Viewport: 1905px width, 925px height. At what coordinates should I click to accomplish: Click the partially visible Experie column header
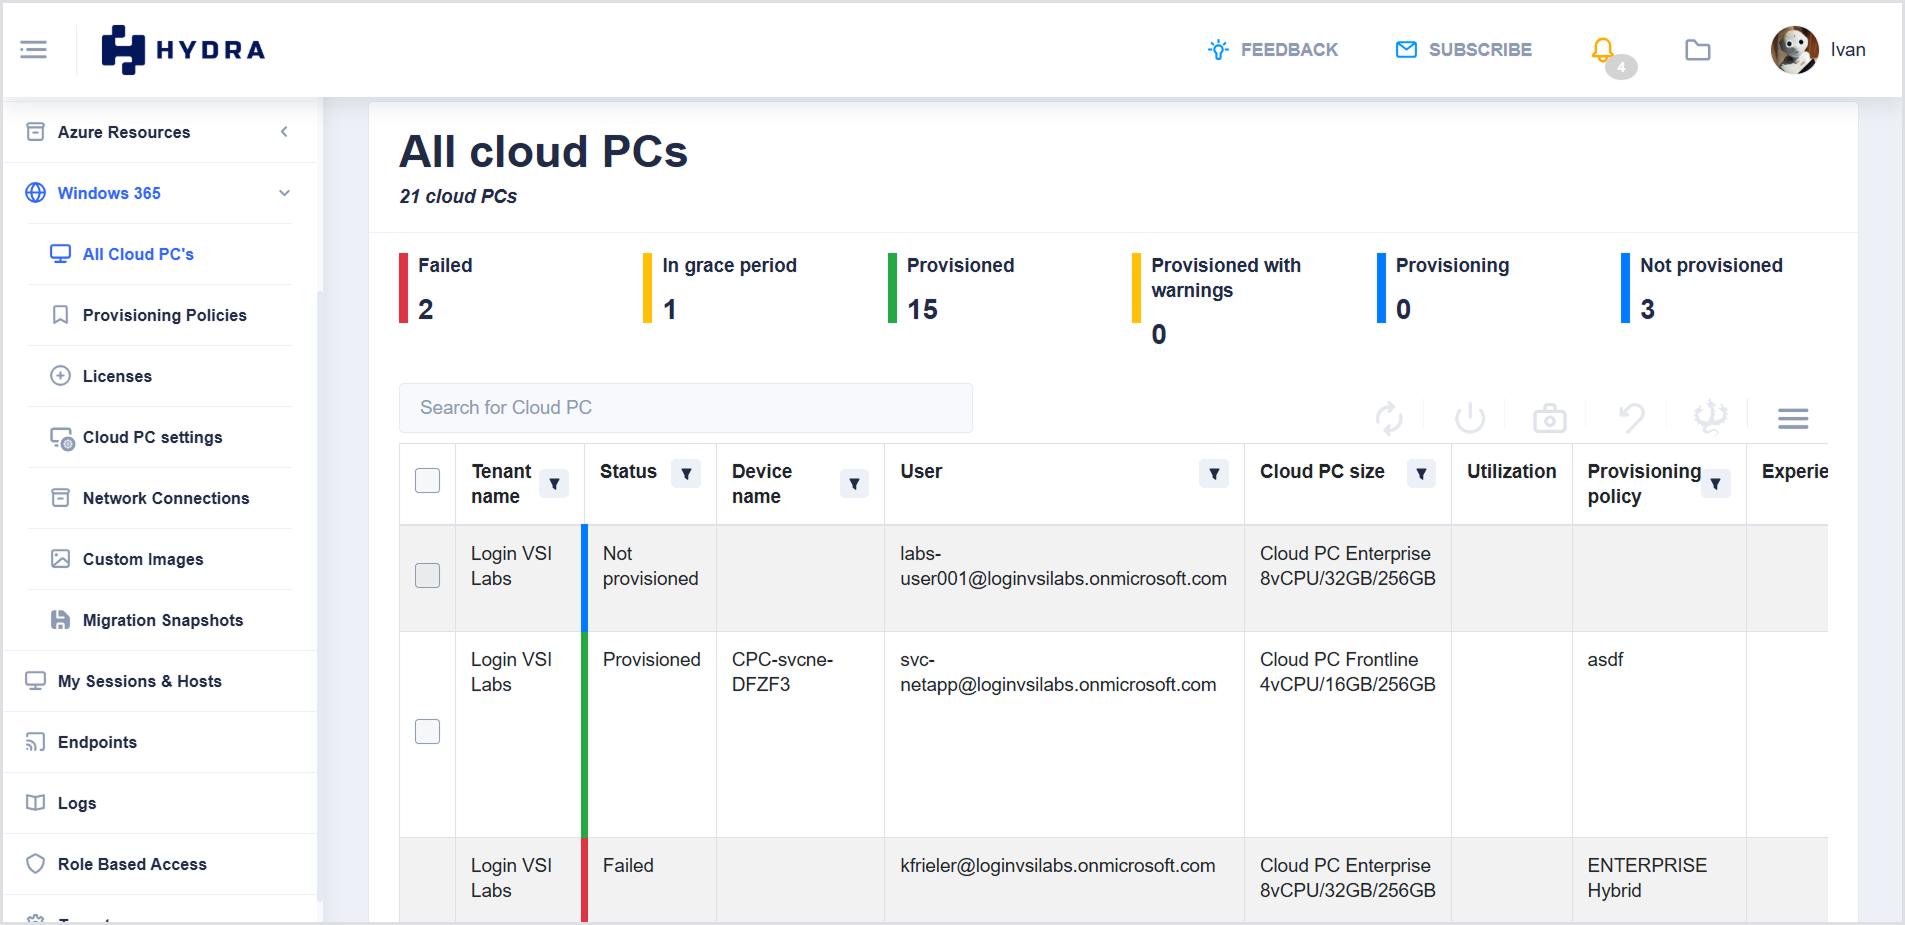(1795, 471)
